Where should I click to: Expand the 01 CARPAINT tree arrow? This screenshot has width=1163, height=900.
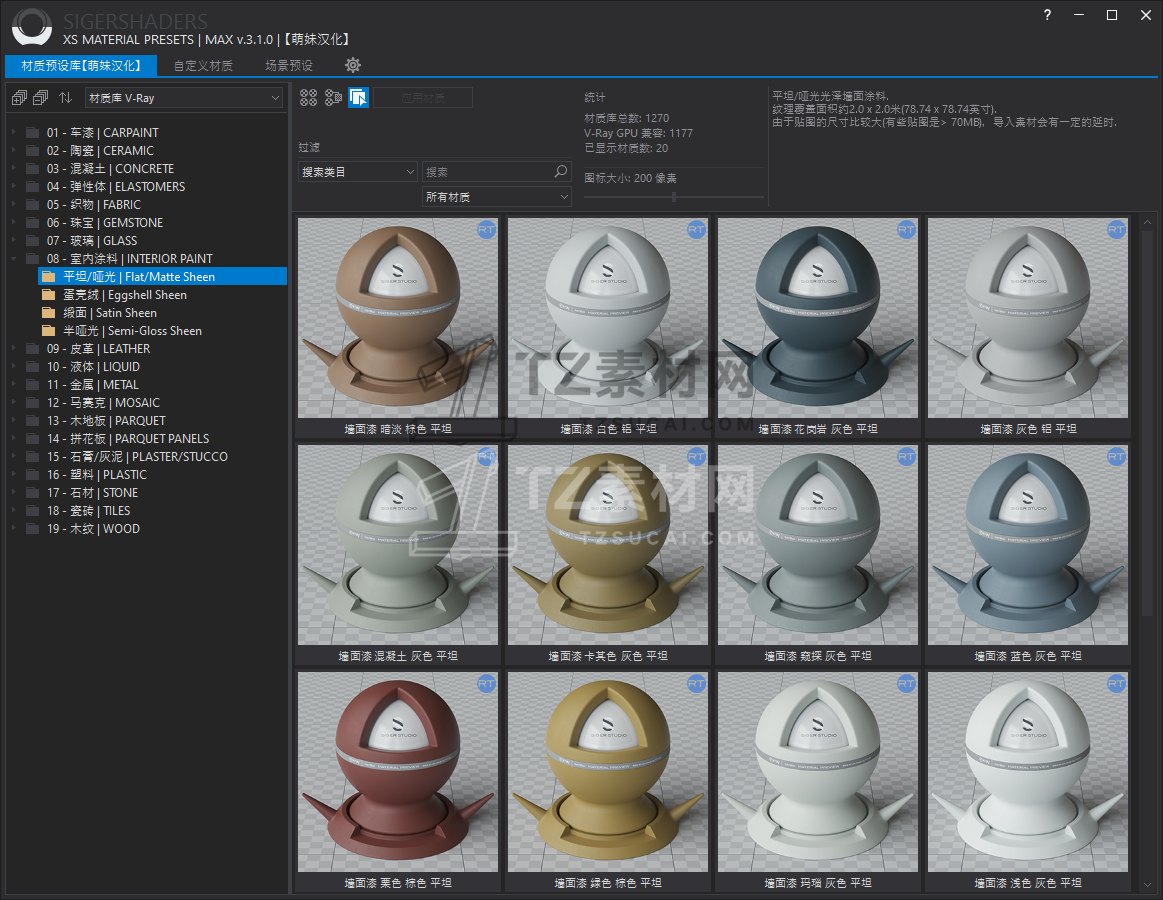click(x=13, y=132)
